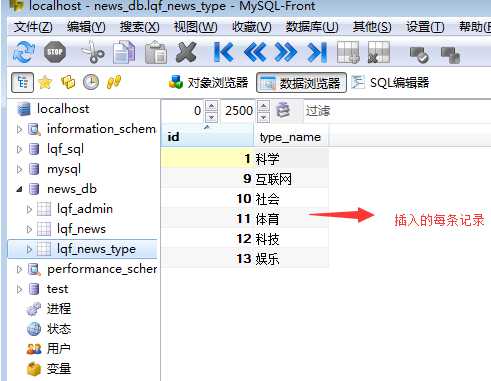
Task: Expand the mysql database node
Action: click(x=19, y=169)
